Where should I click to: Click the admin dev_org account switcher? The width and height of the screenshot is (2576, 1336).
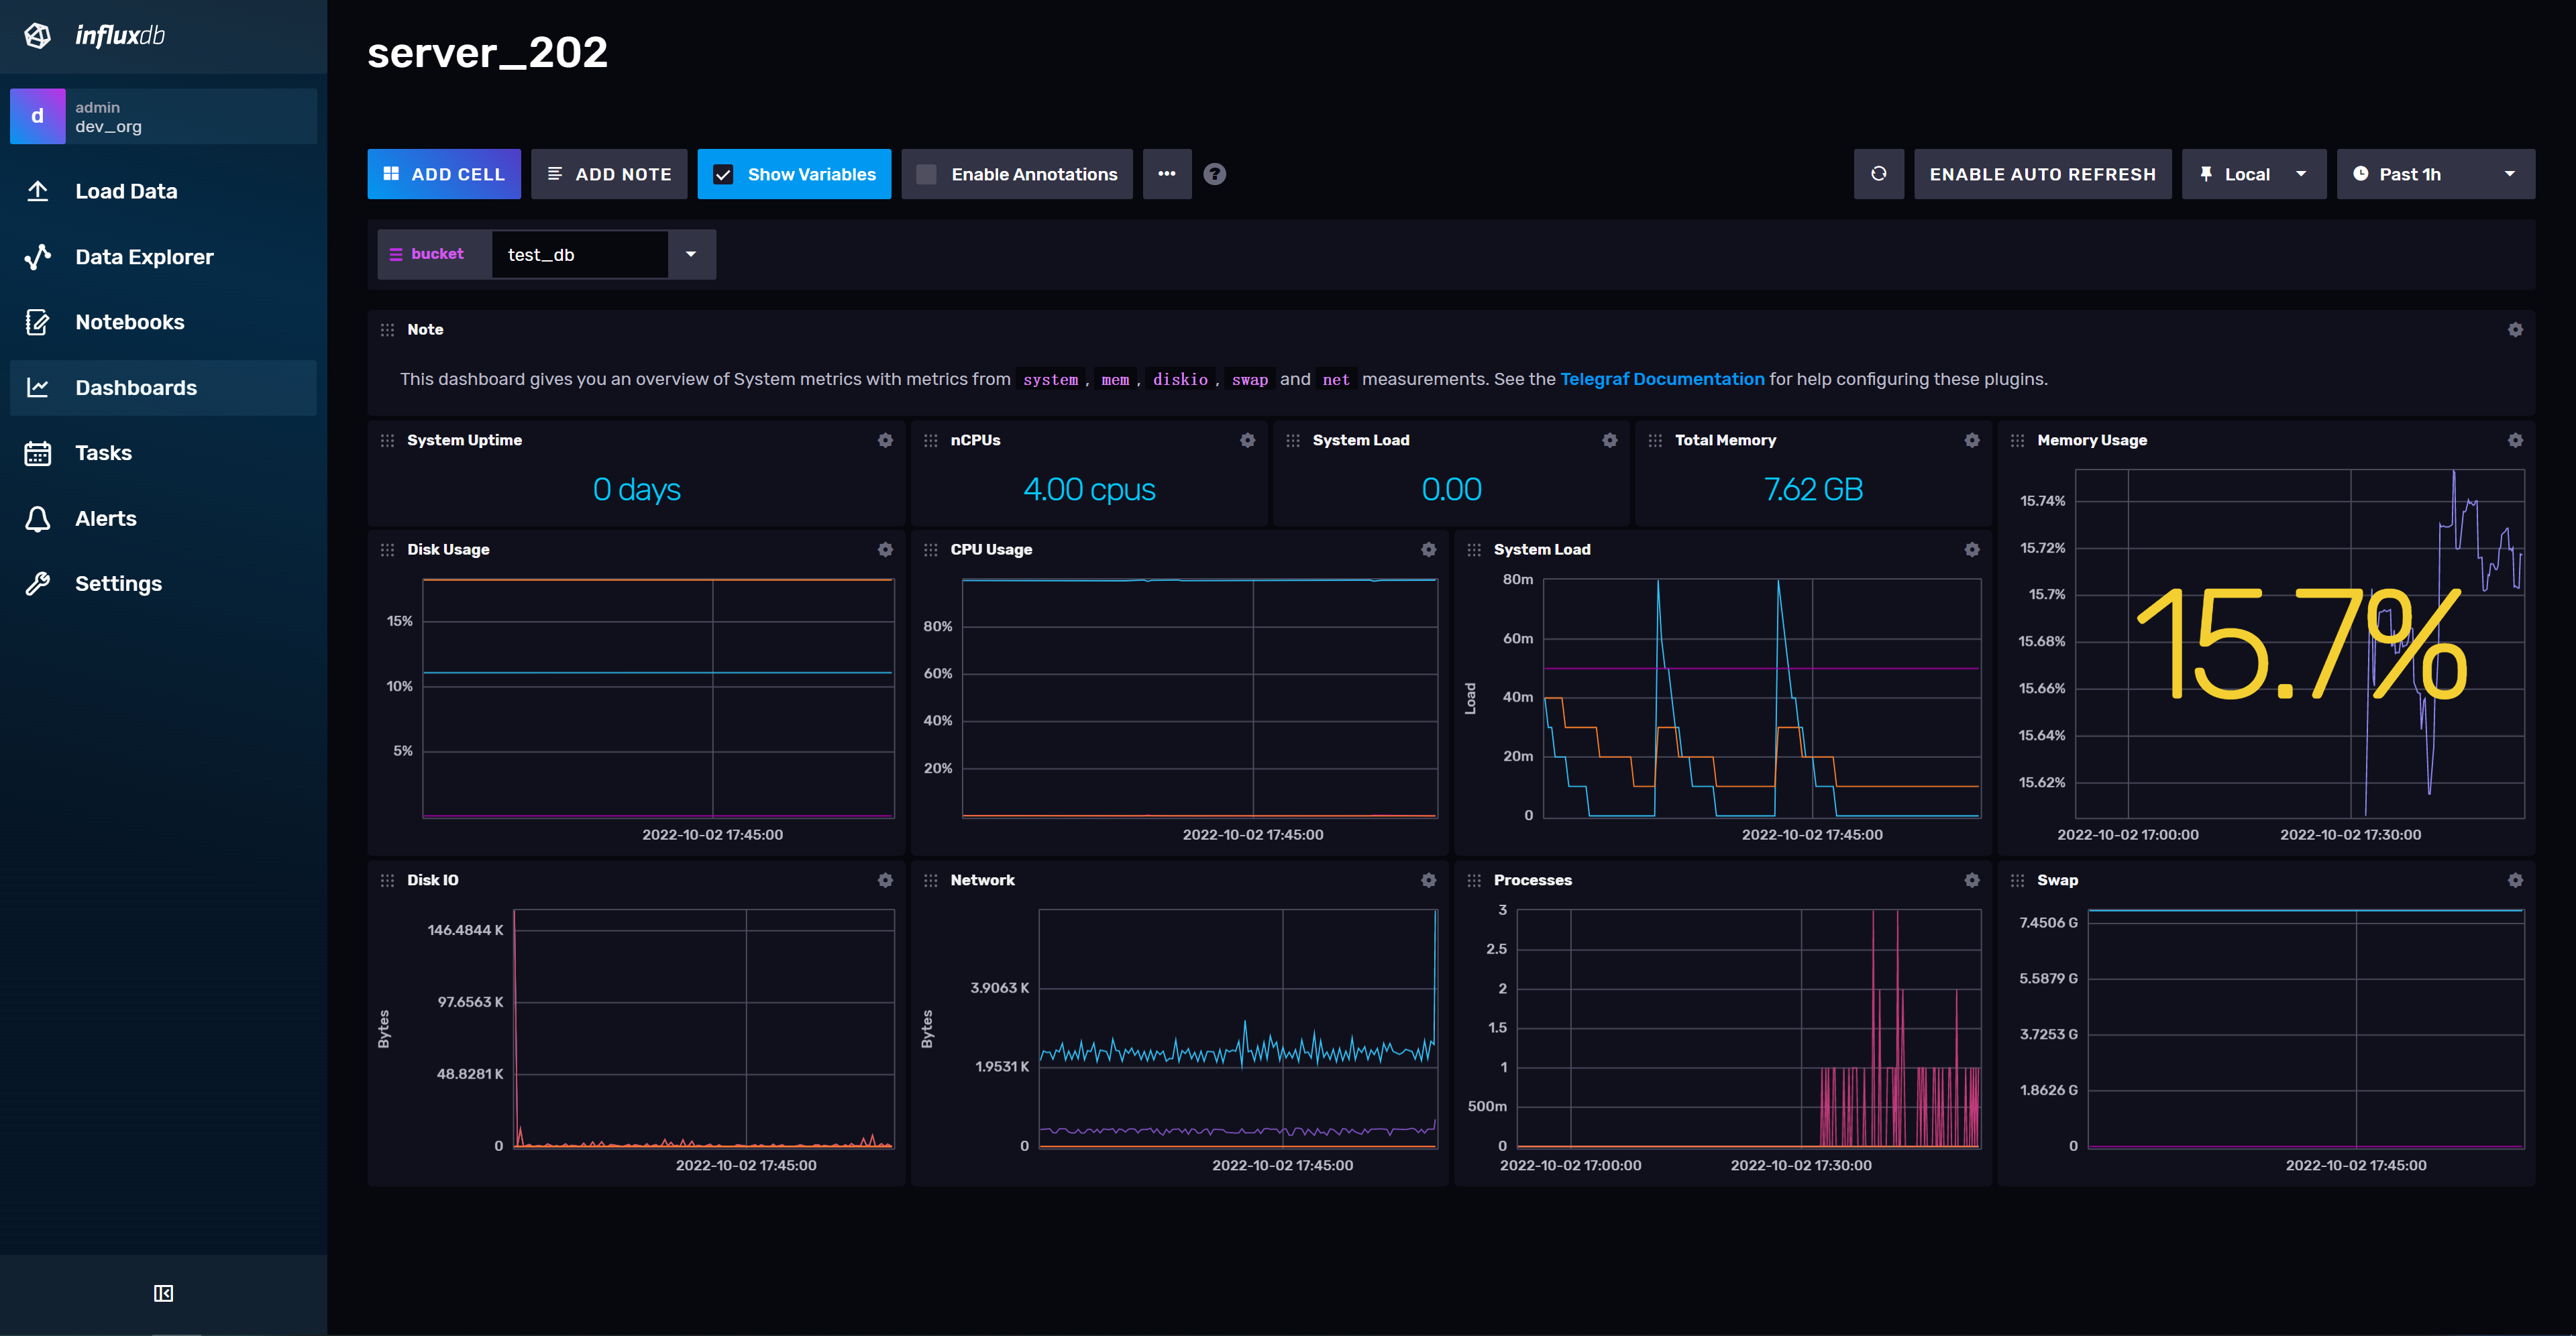(x=163, y=117)
